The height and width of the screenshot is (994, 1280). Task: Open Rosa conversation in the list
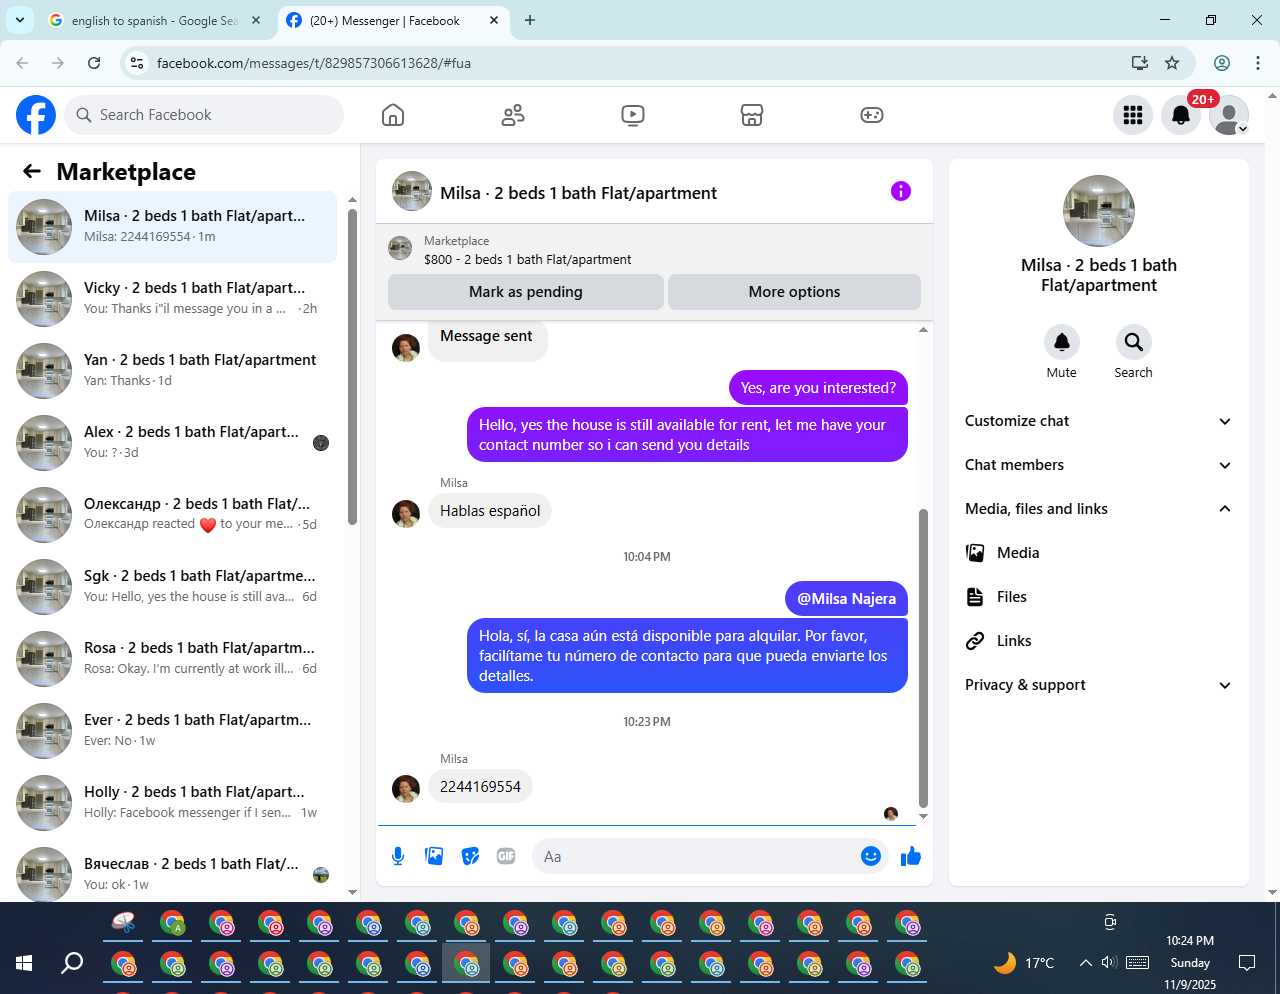click(x=173, y=659)
